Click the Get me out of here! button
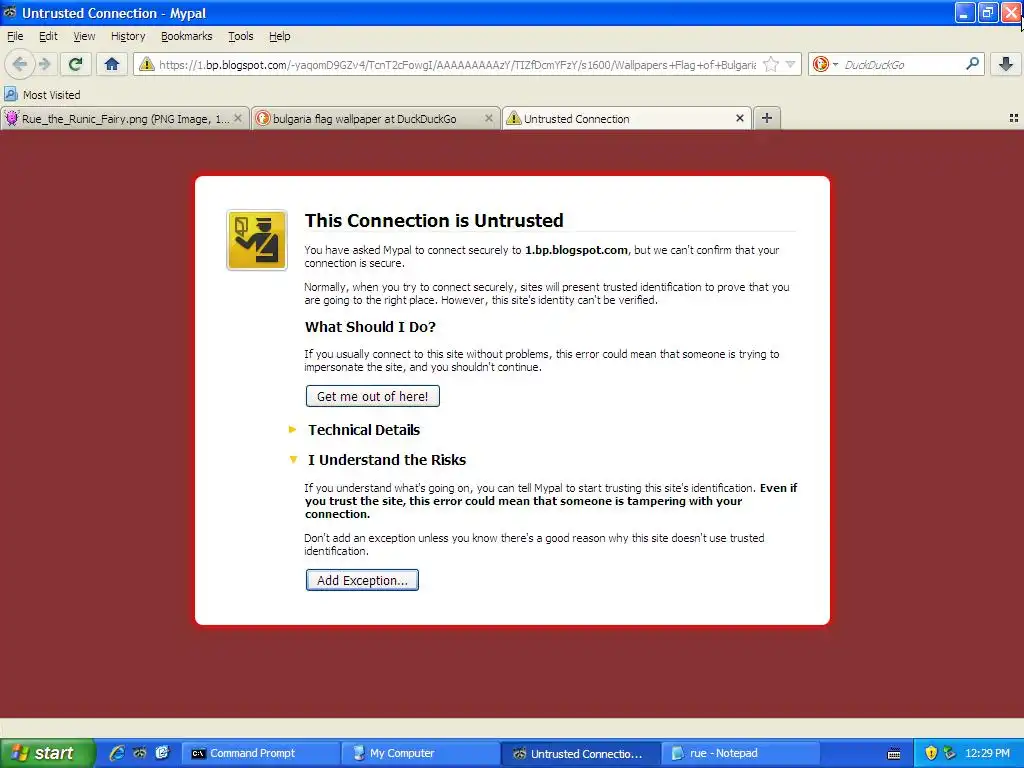The height and width of the screenshot is (768, 1024). pos(373,396)
